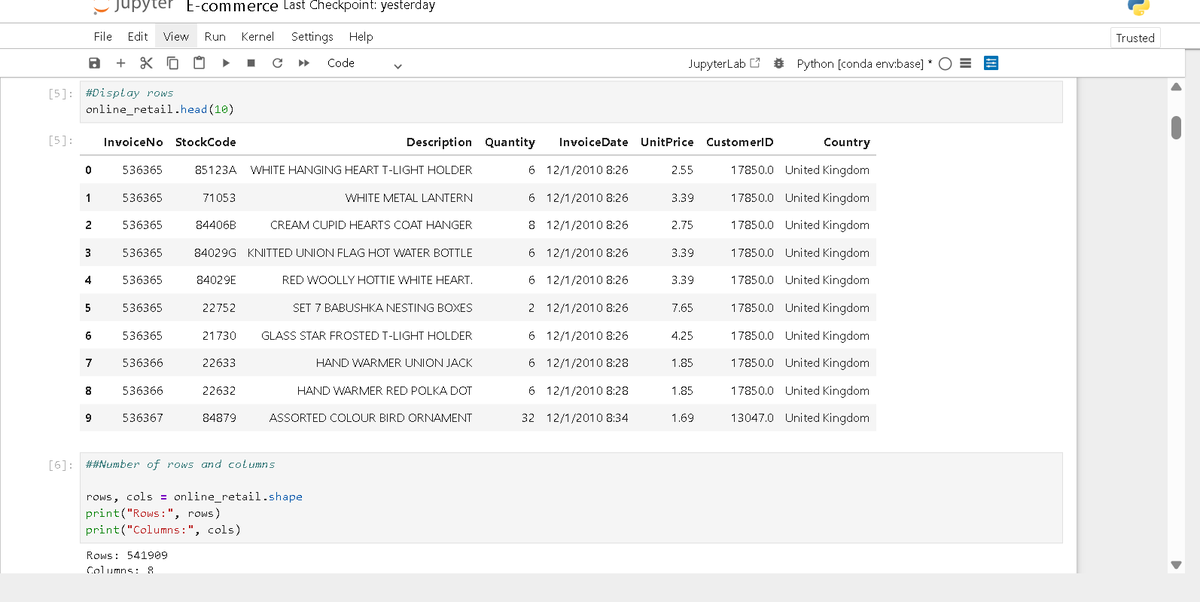Image resolution: width=1200 pixels, height=602 pixels.
Task: Click stock code 85123A
Action: tap(215, 170)
